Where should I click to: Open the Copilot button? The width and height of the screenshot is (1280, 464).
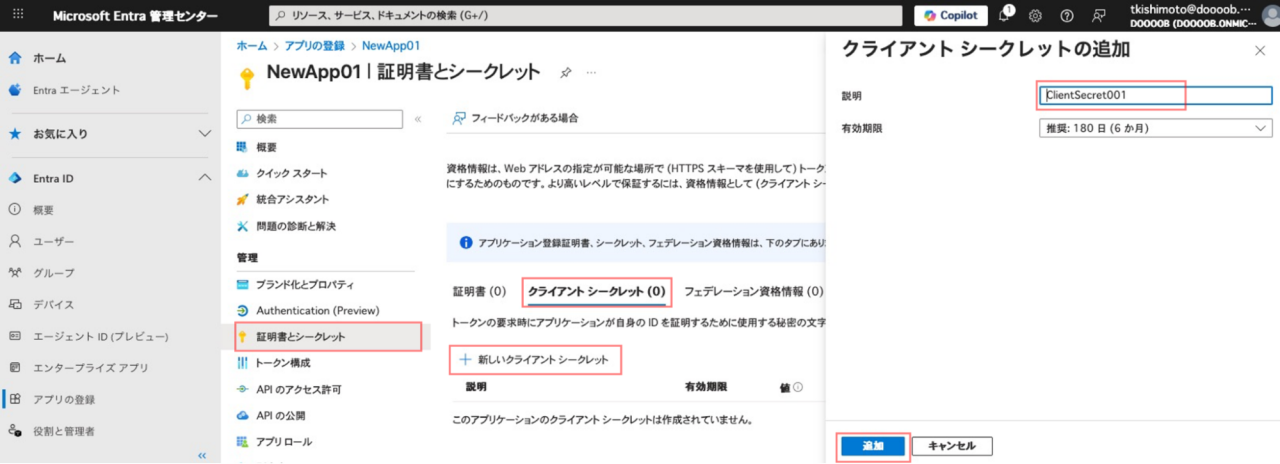(950, 16)
